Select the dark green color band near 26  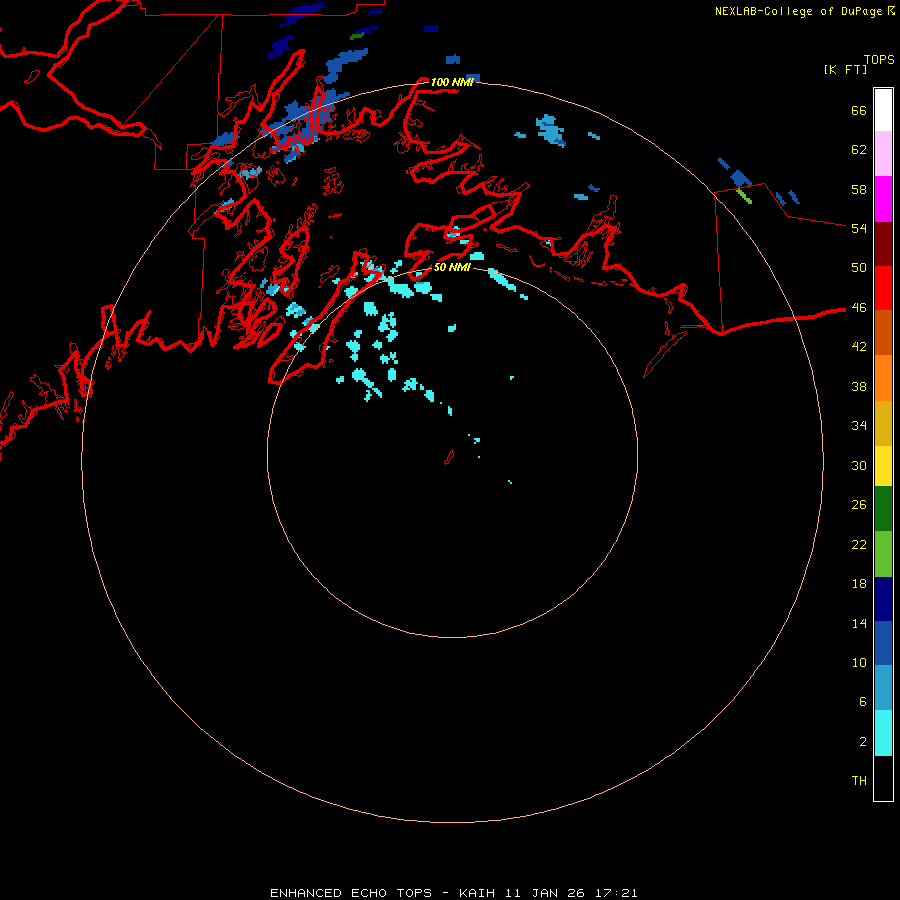coord(883,509)
